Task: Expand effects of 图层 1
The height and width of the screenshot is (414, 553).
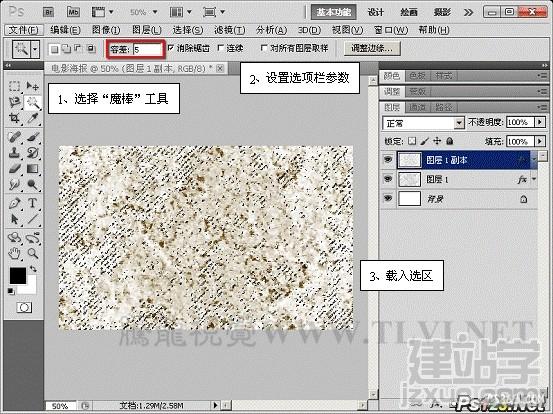Action: pyautogui.click(x=534, y=179)
